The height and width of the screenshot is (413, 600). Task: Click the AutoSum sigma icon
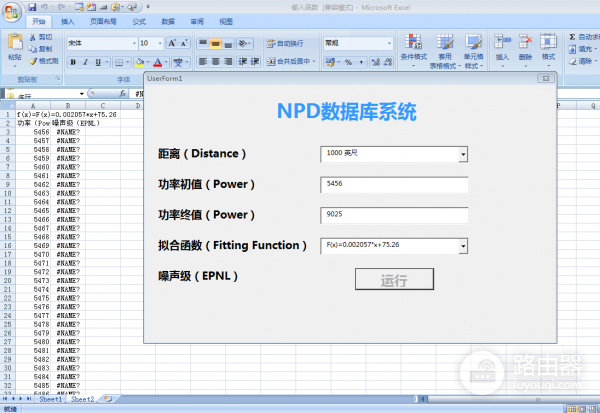572,37
